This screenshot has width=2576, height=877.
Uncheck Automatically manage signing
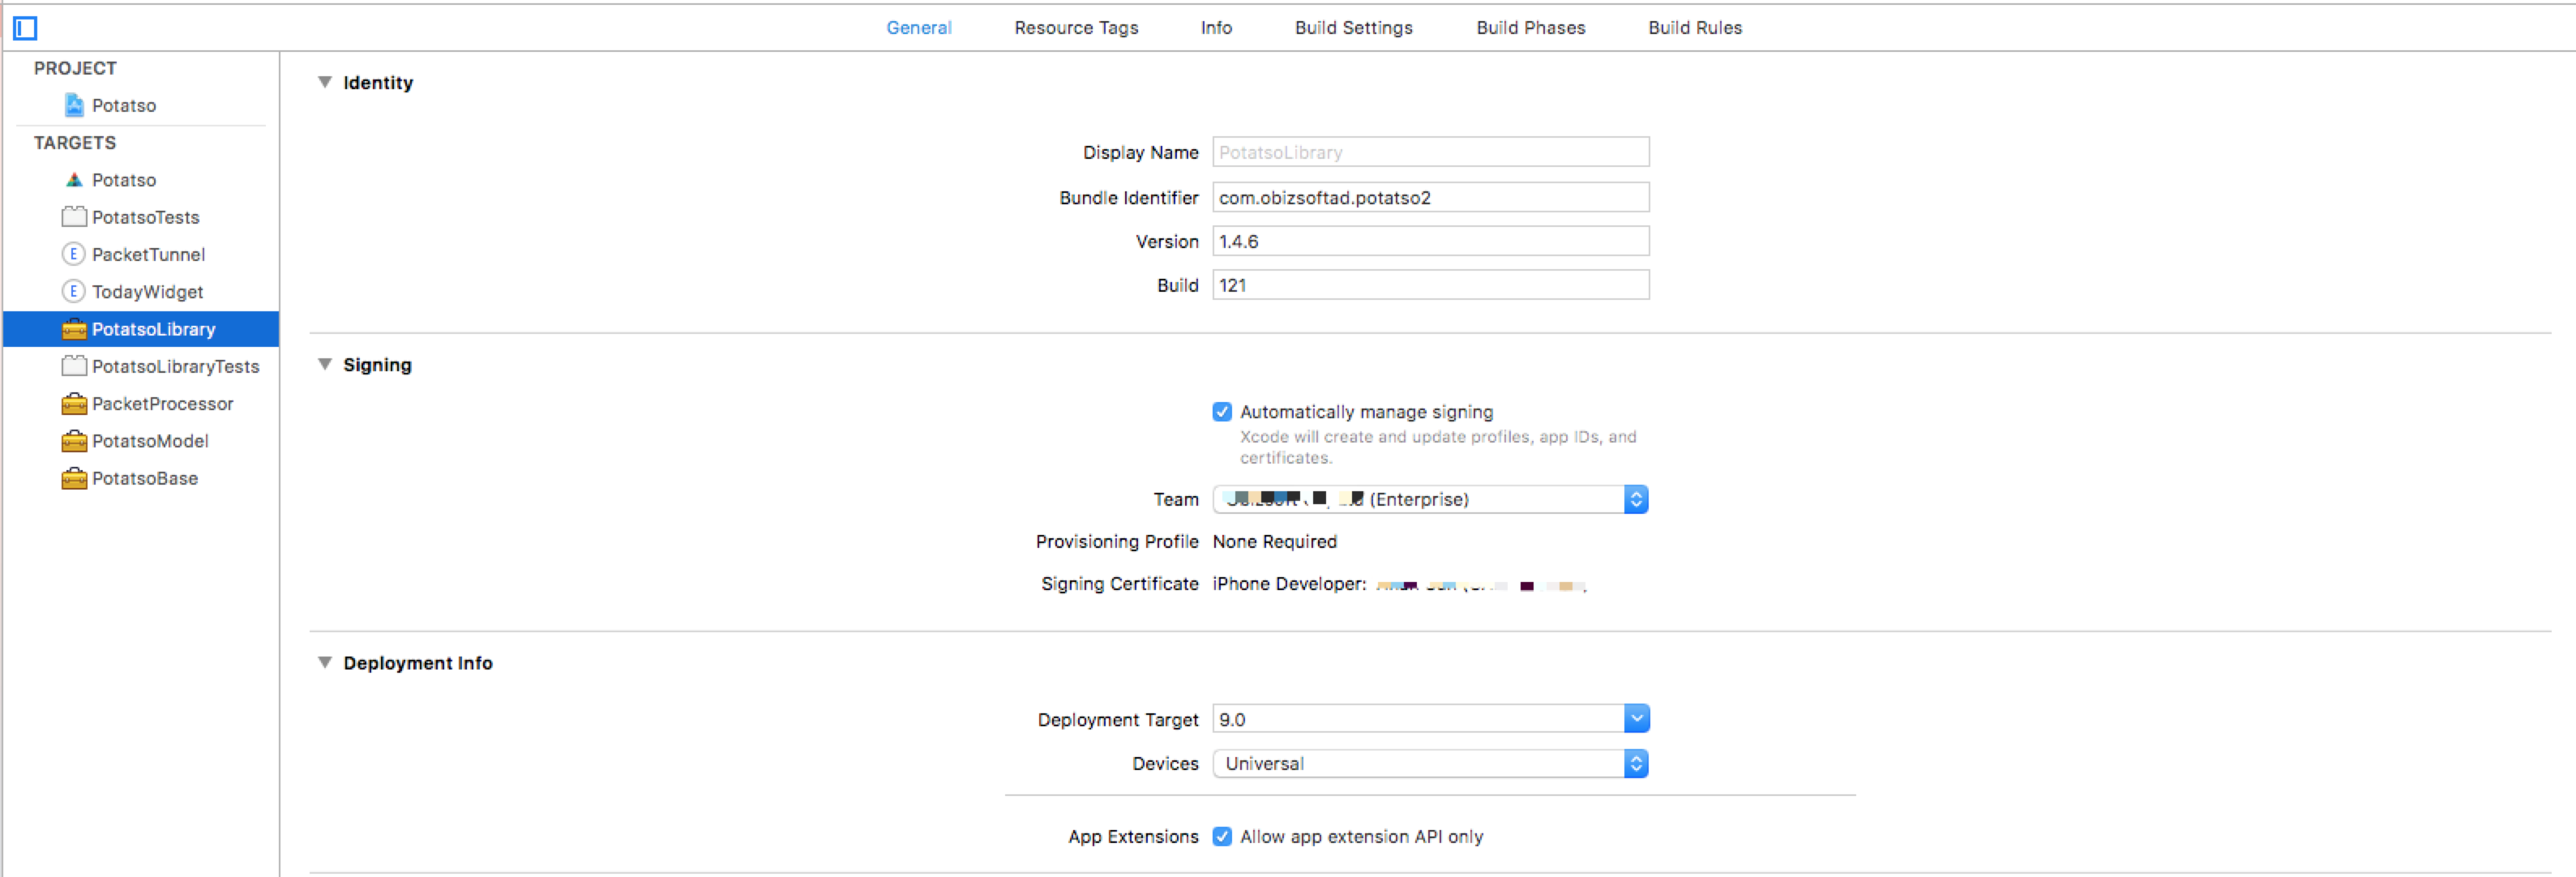click(x=1222, y=412)
